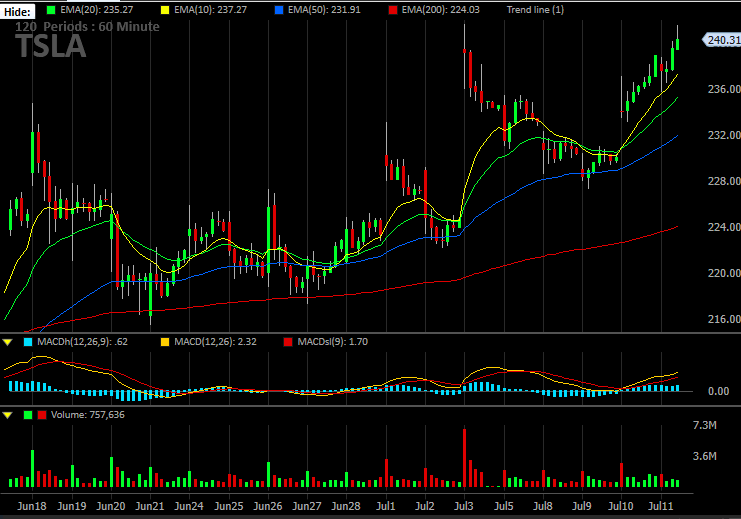Click the Jun21 date on the time axis

[150, 506]
